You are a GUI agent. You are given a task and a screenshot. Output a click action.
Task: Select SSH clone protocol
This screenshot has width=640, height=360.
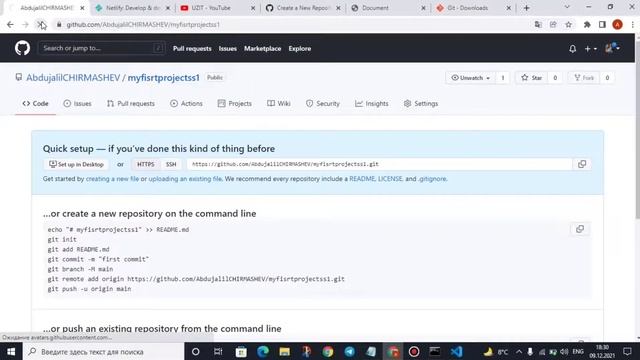(171, 164)
